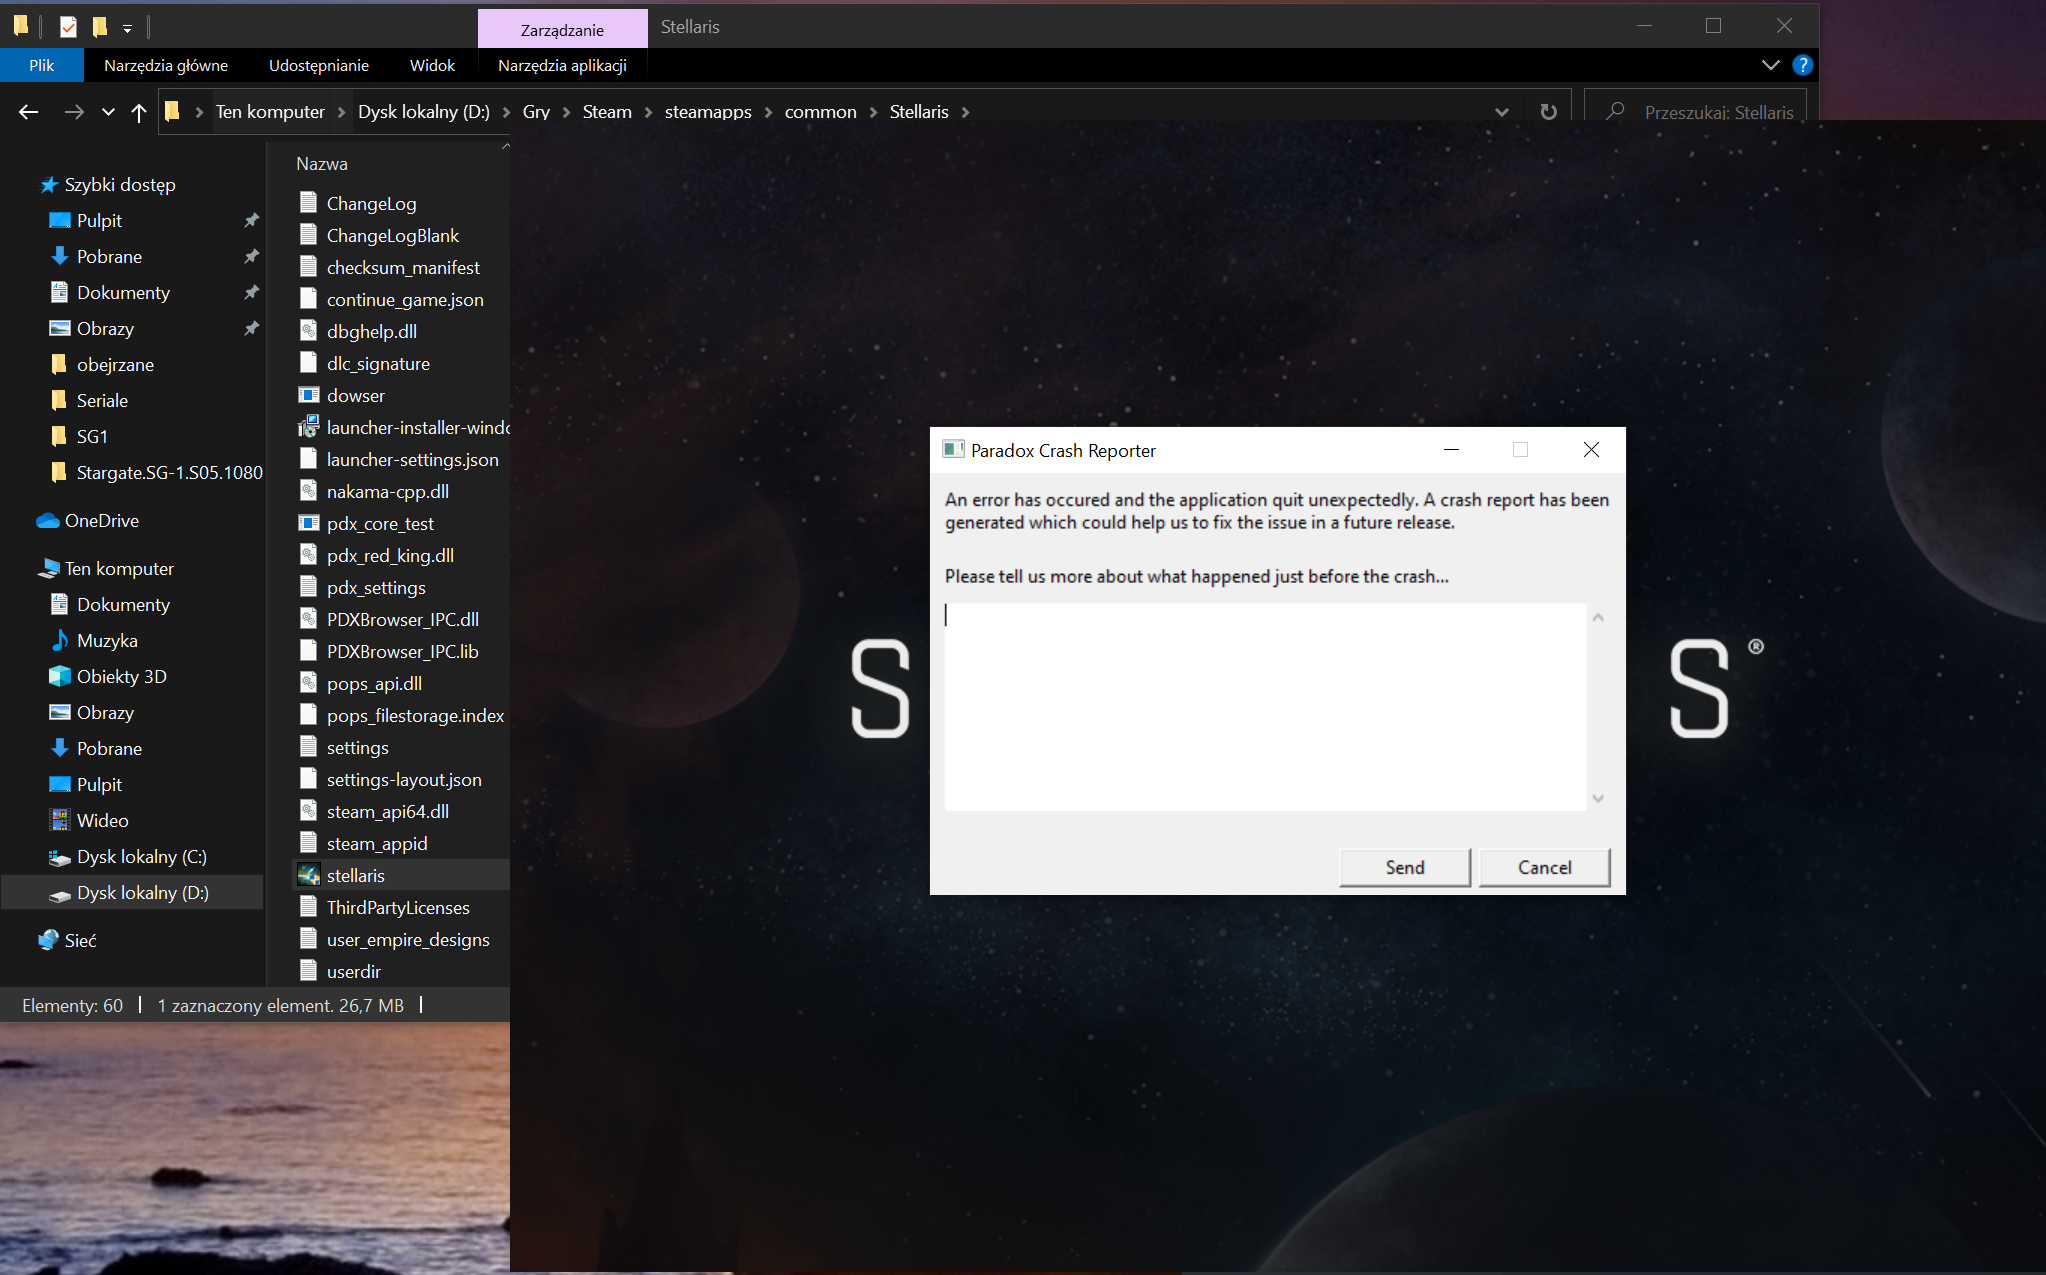Select steam_api64.dll file
2046x1275 pixels.
coord(387,811)
